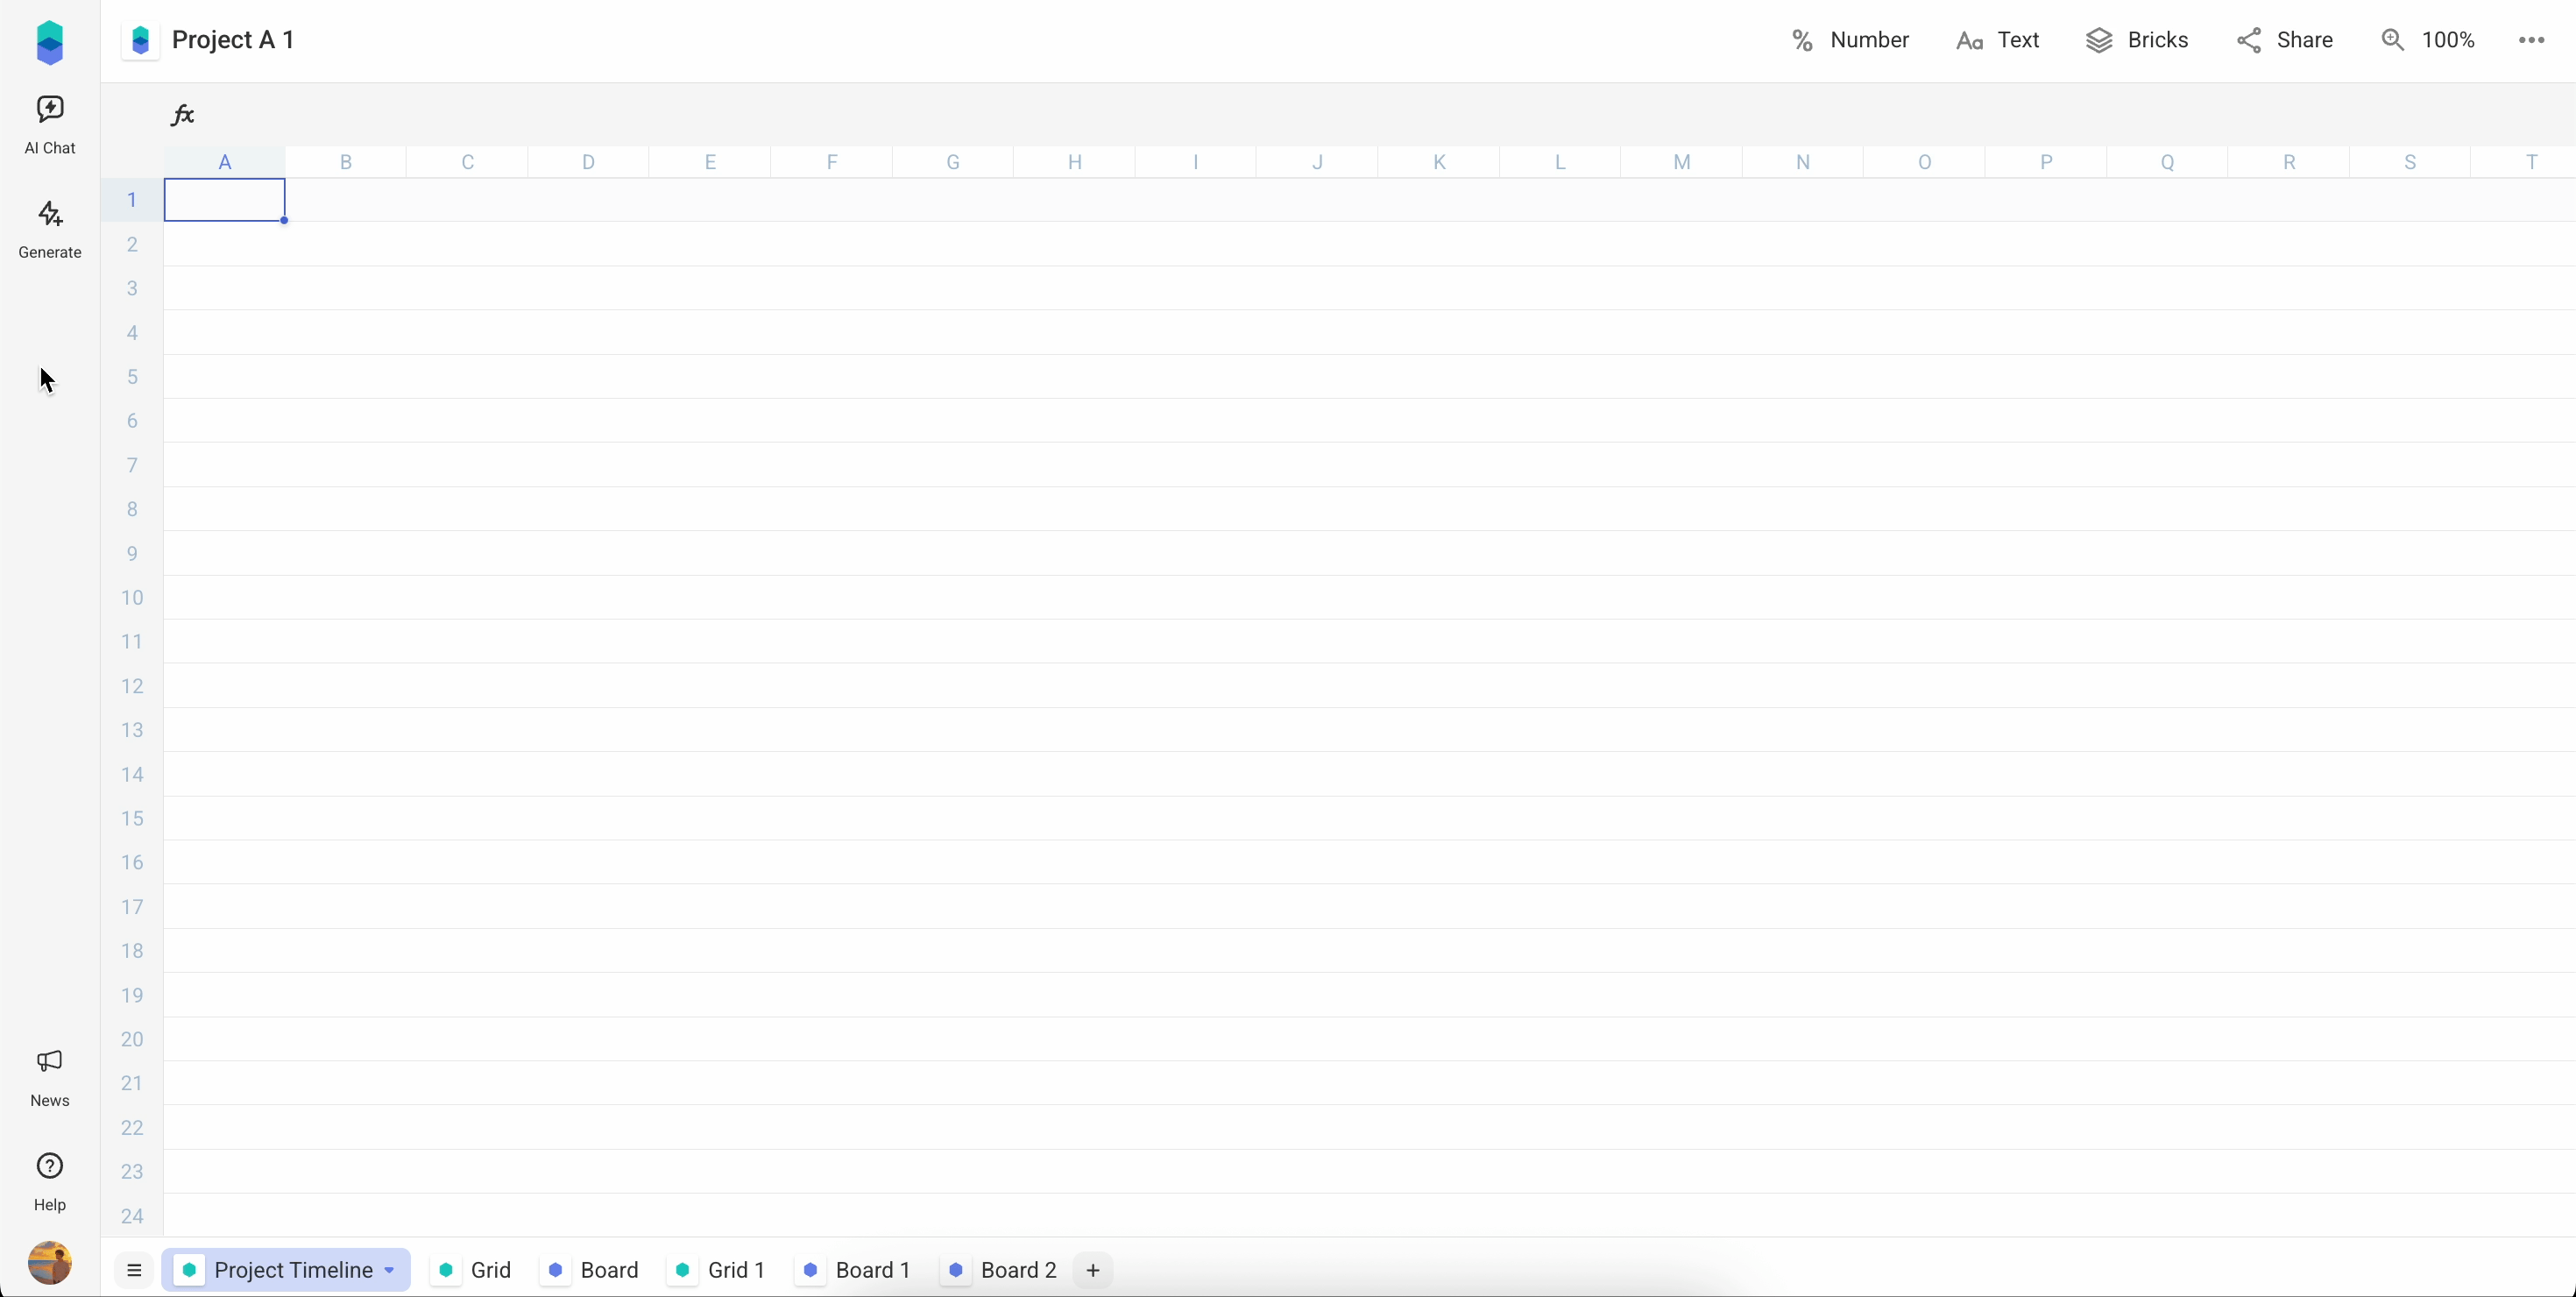Select column header D
The height and width of the screenshot is (1297, 2576).
(x=588, y=161)
